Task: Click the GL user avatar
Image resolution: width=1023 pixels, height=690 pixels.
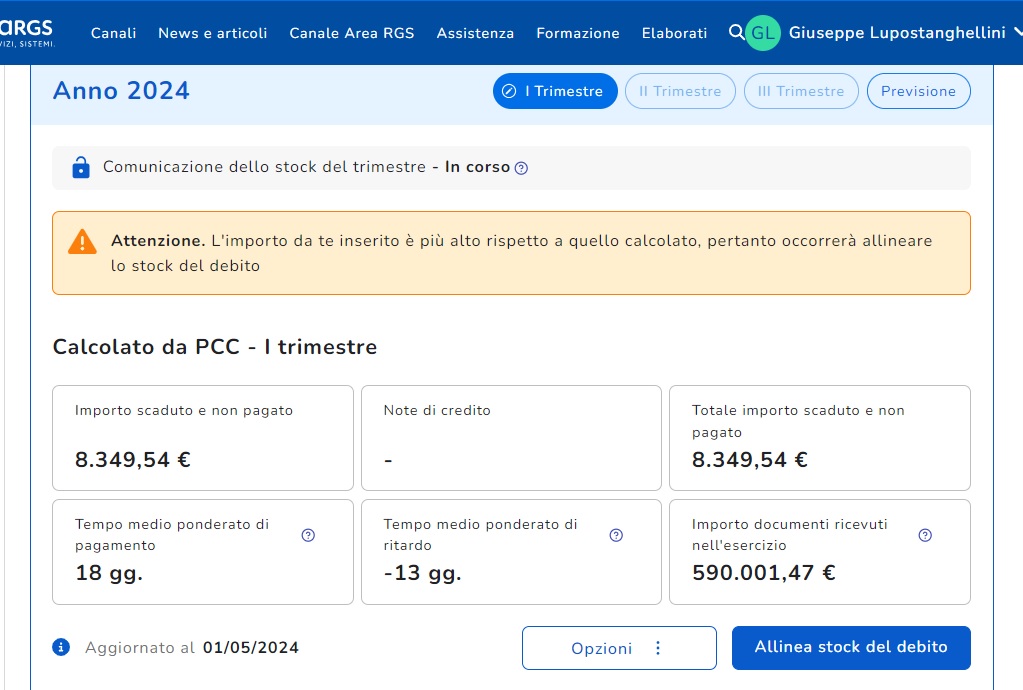Action: point(763,33)
